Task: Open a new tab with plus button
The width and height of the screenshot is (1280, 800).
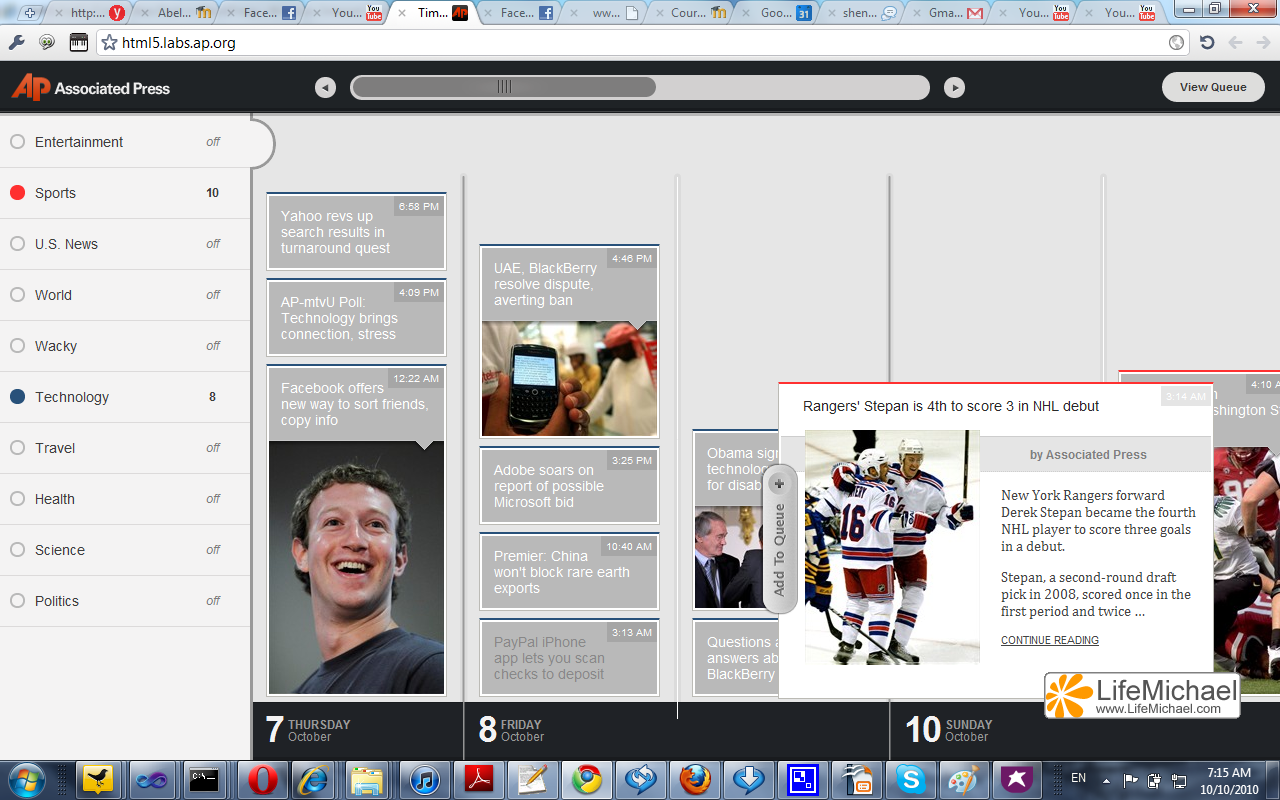Action: click(x=29, y=13)
